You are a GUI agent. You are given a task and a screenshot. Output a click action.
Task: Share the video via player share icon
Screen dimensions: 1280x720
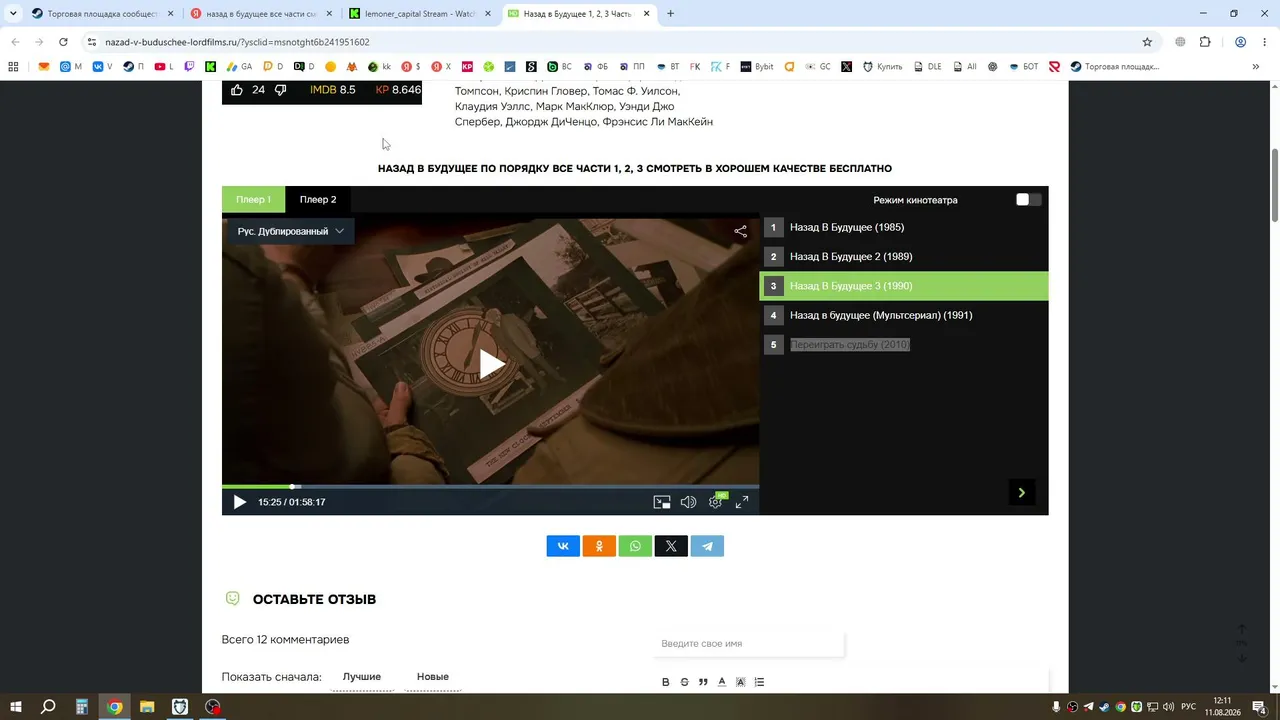(x=740, y=231)
